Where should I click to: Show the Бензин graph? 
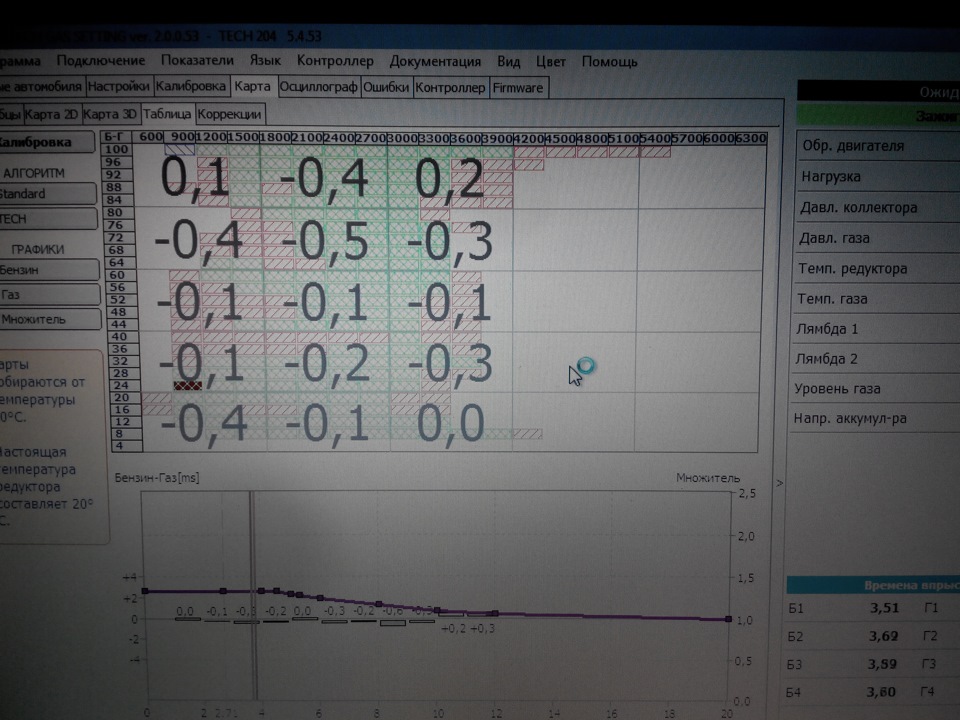pyautogui.click(x=49, y=270)
